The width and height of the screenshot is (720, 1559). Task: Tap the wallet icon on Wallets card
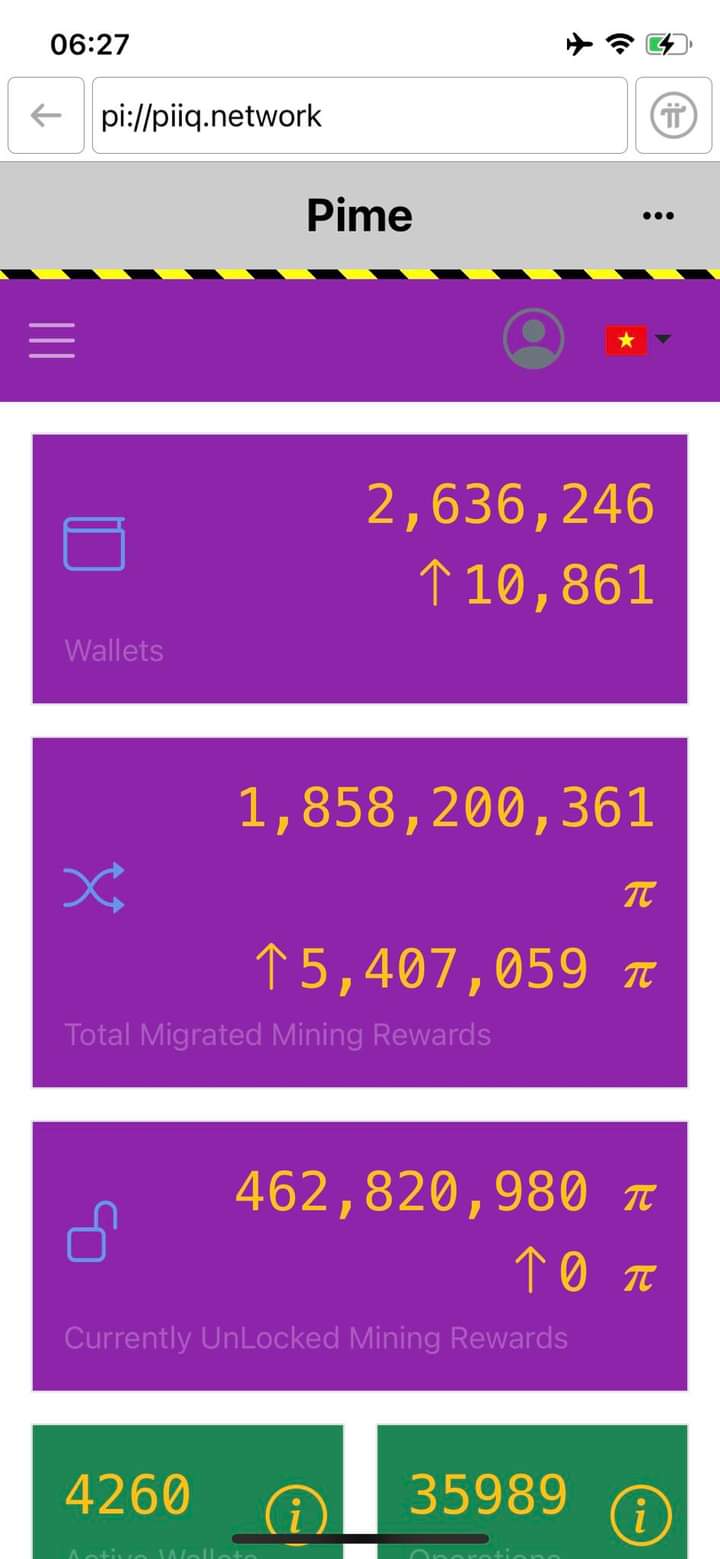click(94, 544)
